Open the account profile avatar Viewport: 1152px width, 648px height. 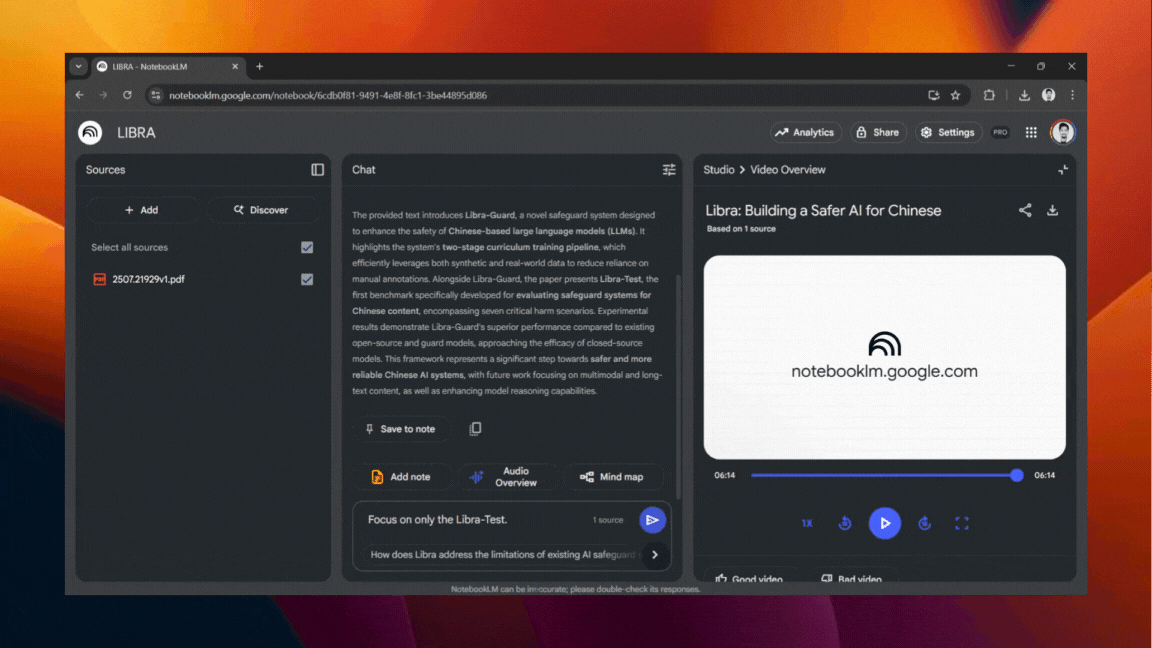1062,132
